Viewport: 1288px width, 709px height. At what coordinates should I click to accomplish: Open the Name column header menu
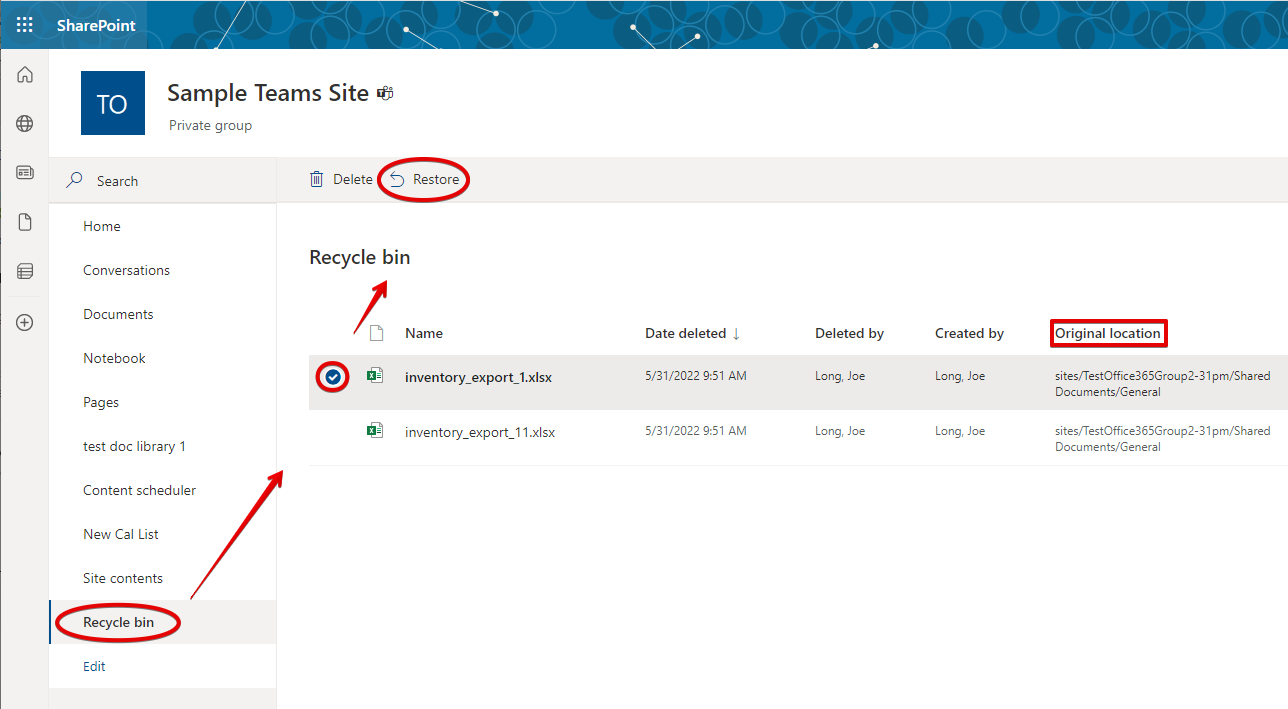424,333
